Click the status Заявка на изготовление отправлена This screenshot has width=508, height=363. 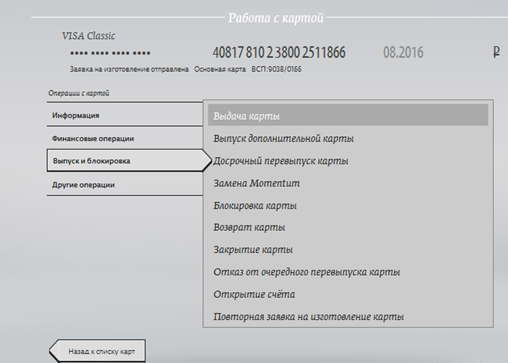pyautogui.click(x=129, y=69)
